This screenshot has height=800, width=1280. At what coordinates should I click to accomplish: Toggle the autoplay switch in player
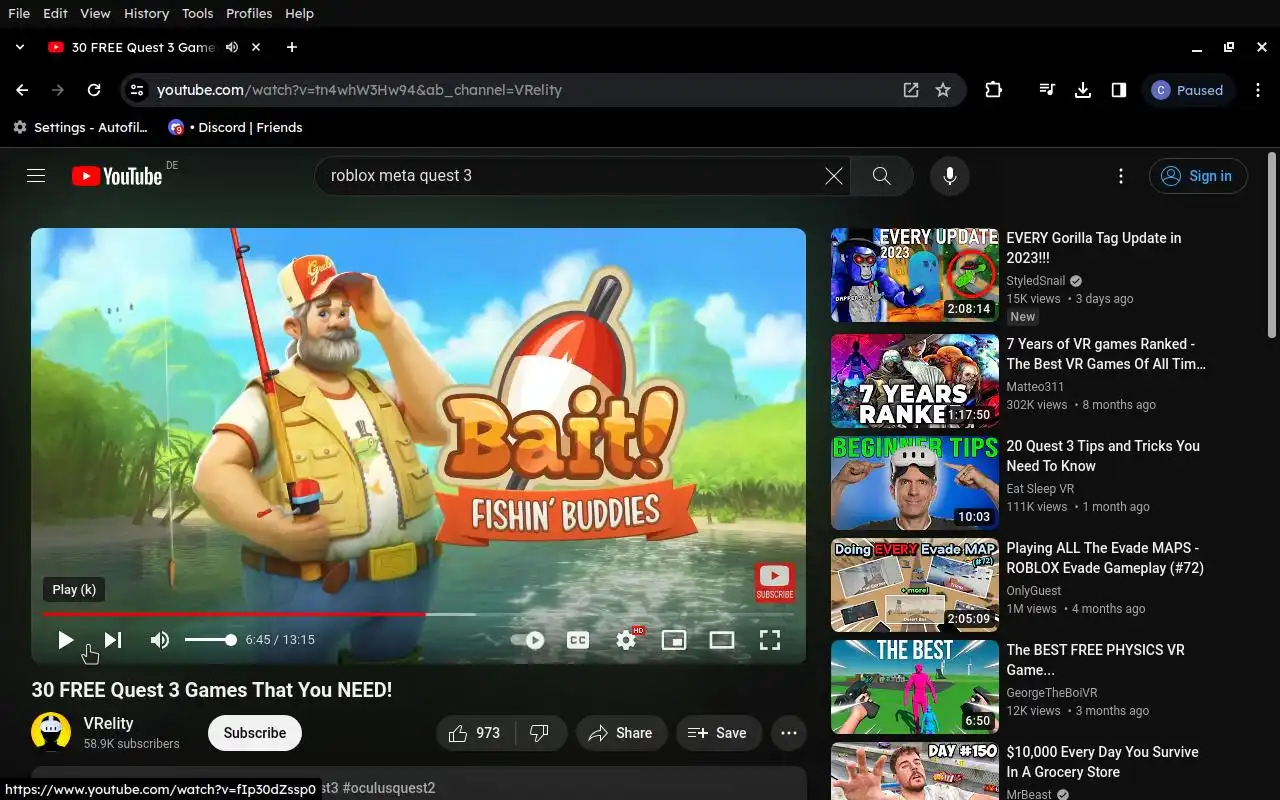(528, 640)
